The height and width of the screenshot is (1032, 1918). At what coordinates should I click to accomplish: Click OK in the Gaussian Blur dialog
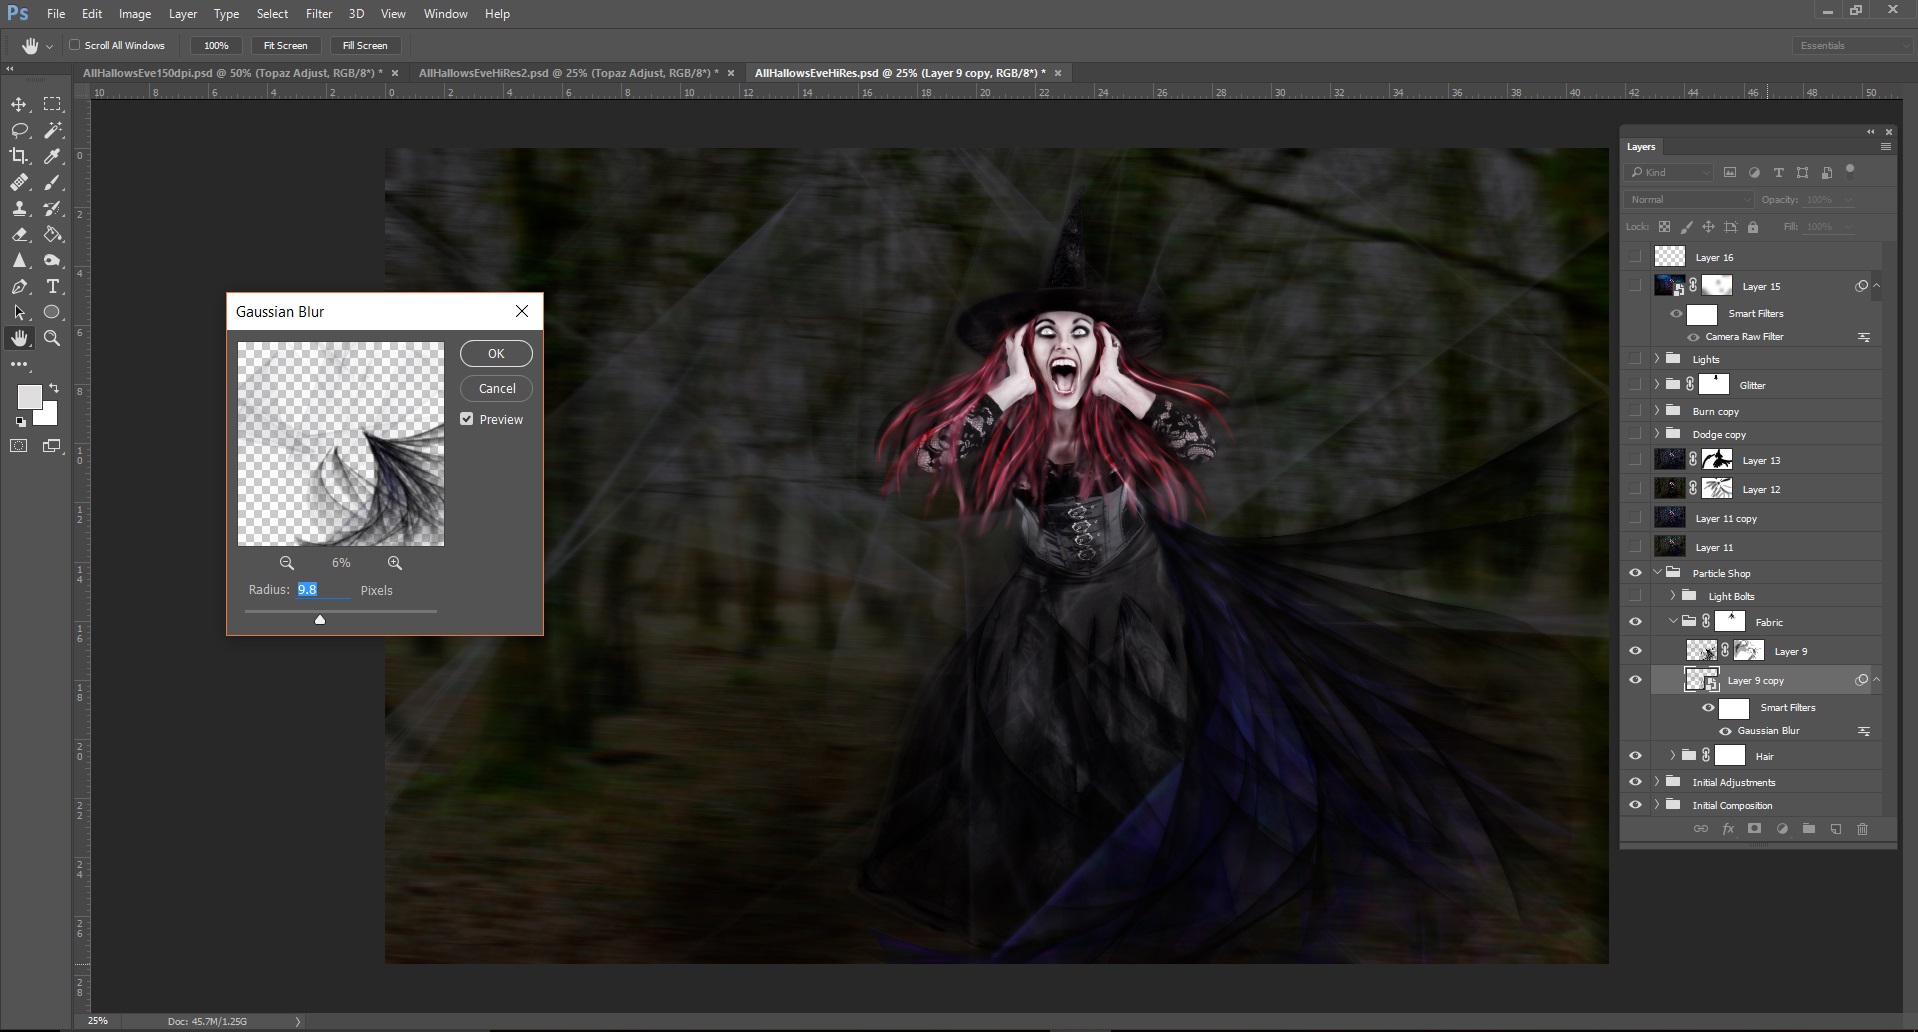(495, 353)
